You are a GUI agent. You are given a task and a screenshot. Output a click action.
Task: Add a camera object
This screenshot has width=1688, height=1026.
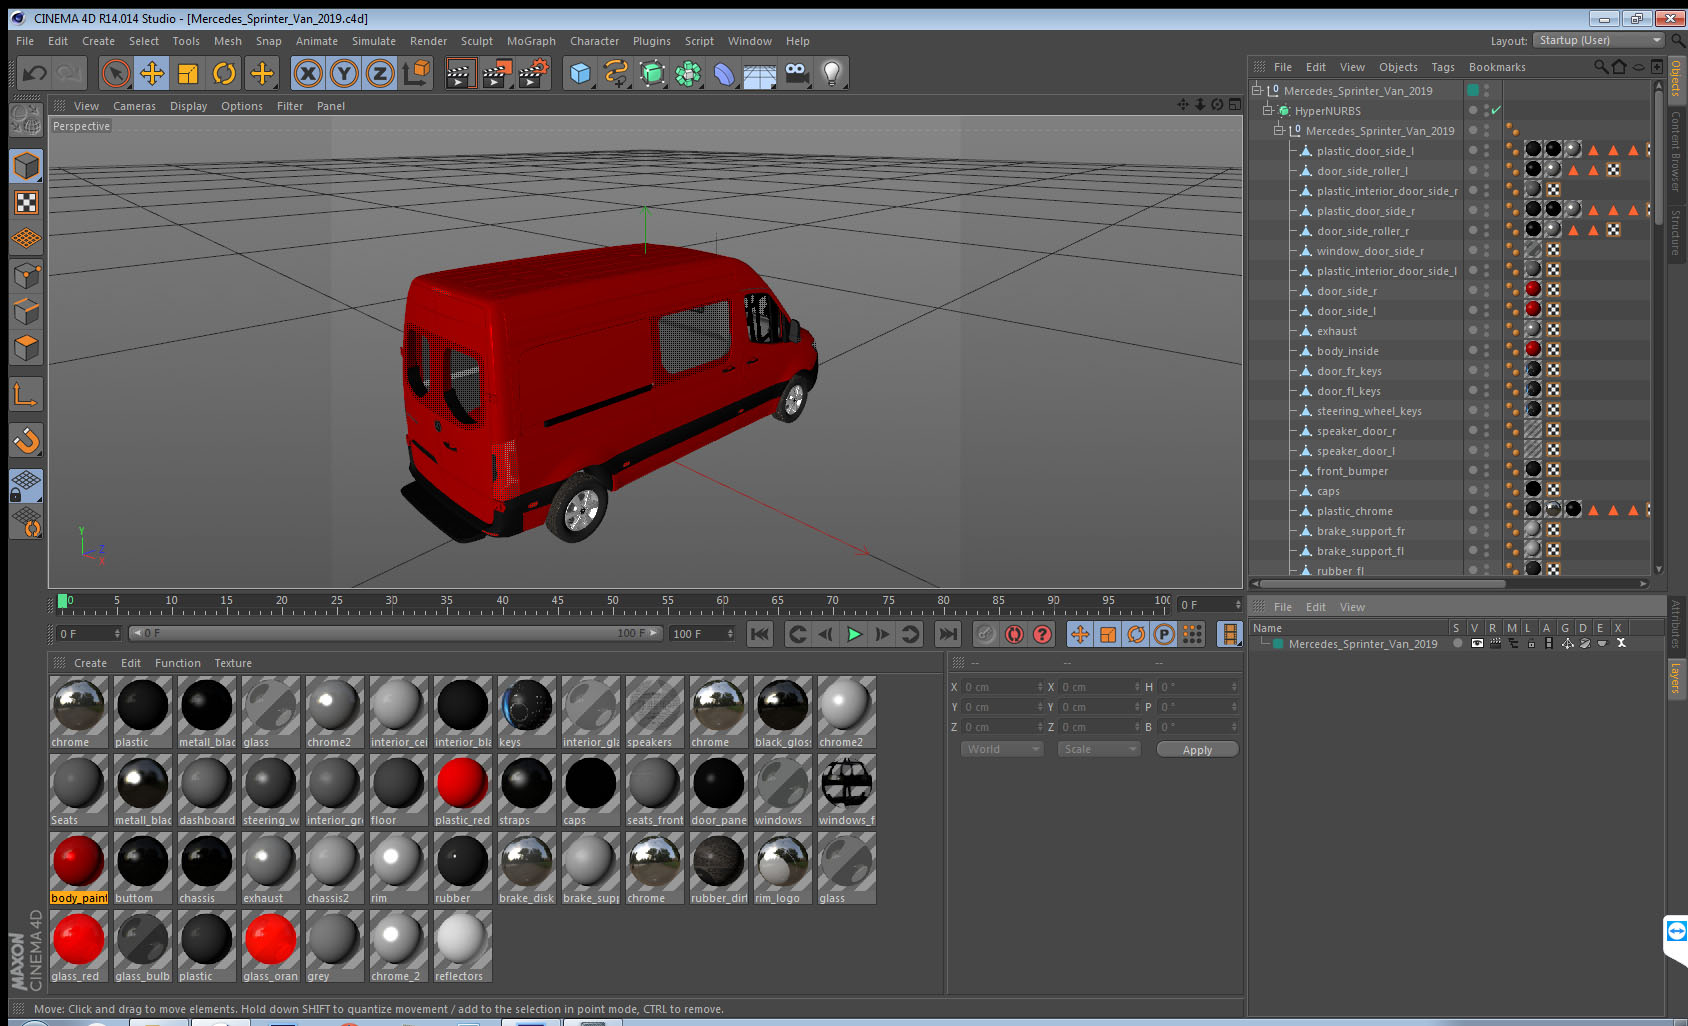(796, 73)
